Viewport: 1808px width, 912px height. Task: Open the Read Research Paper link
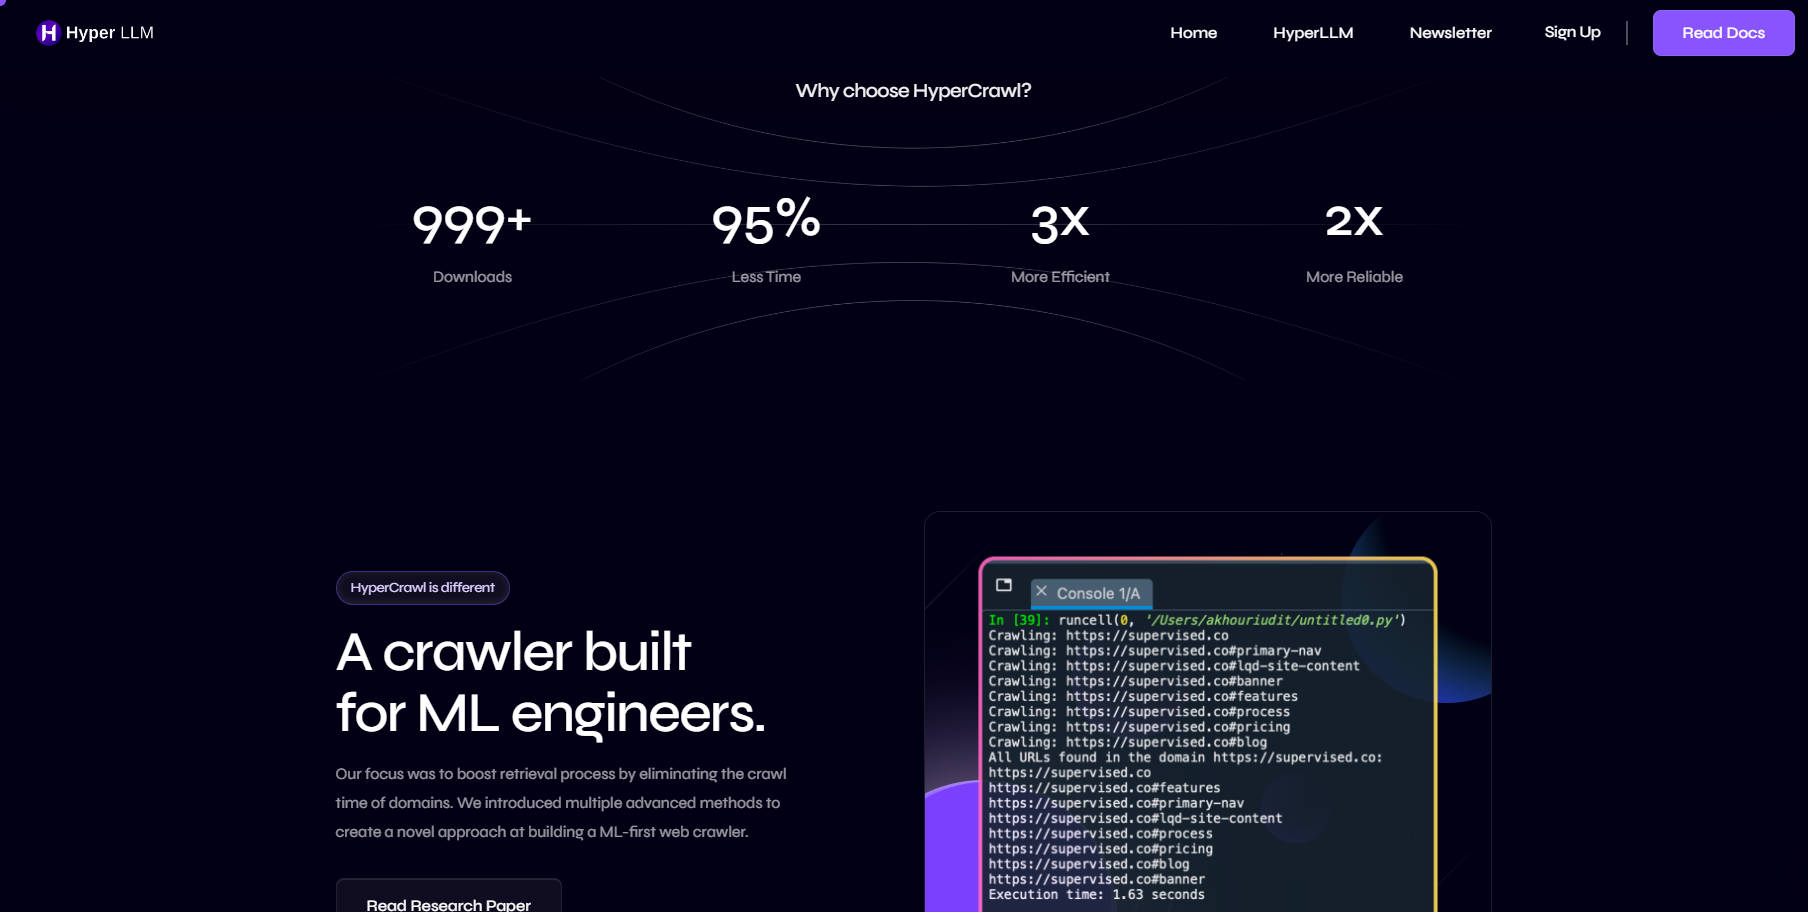(x=448, y=903)
